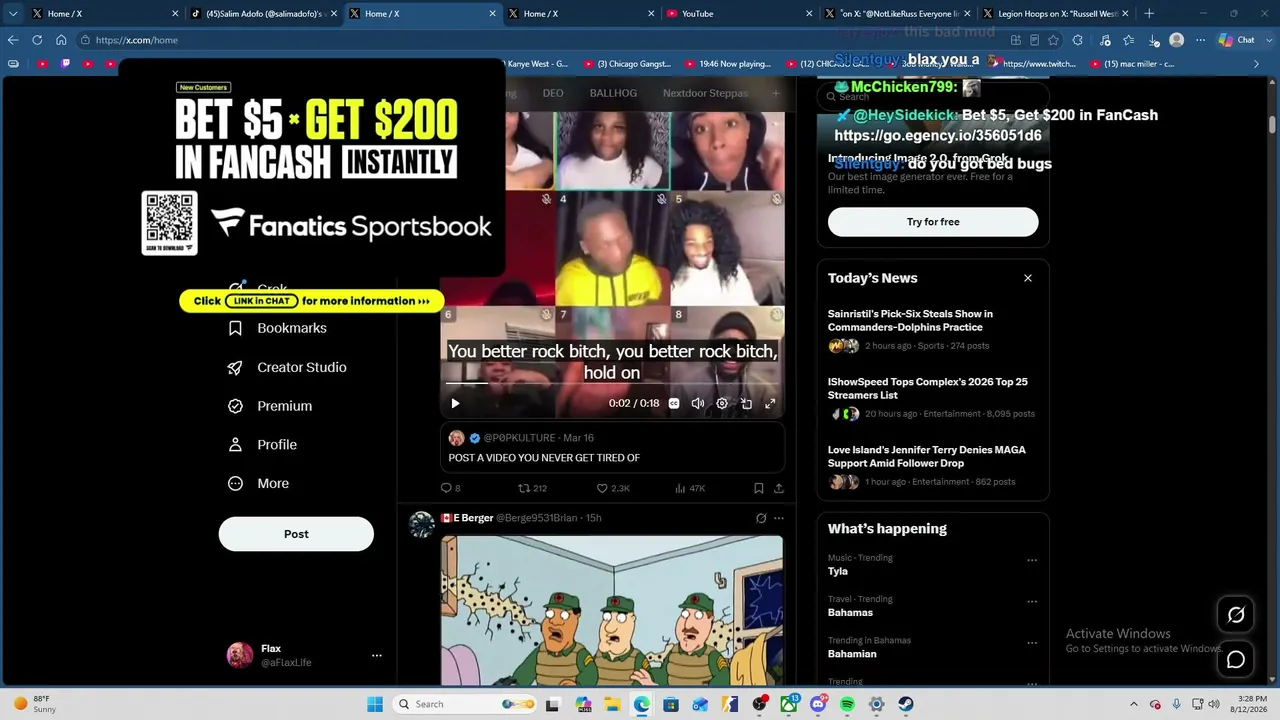Reload the current page
1280x720 pixels.
click(x=37, y=40)
